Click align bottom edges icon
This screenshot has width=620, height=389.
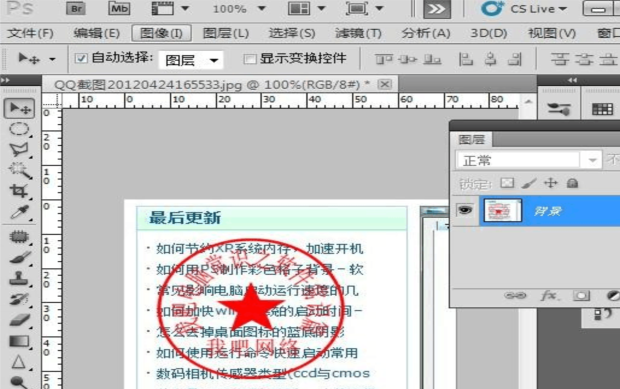click(x=432, y=59)
